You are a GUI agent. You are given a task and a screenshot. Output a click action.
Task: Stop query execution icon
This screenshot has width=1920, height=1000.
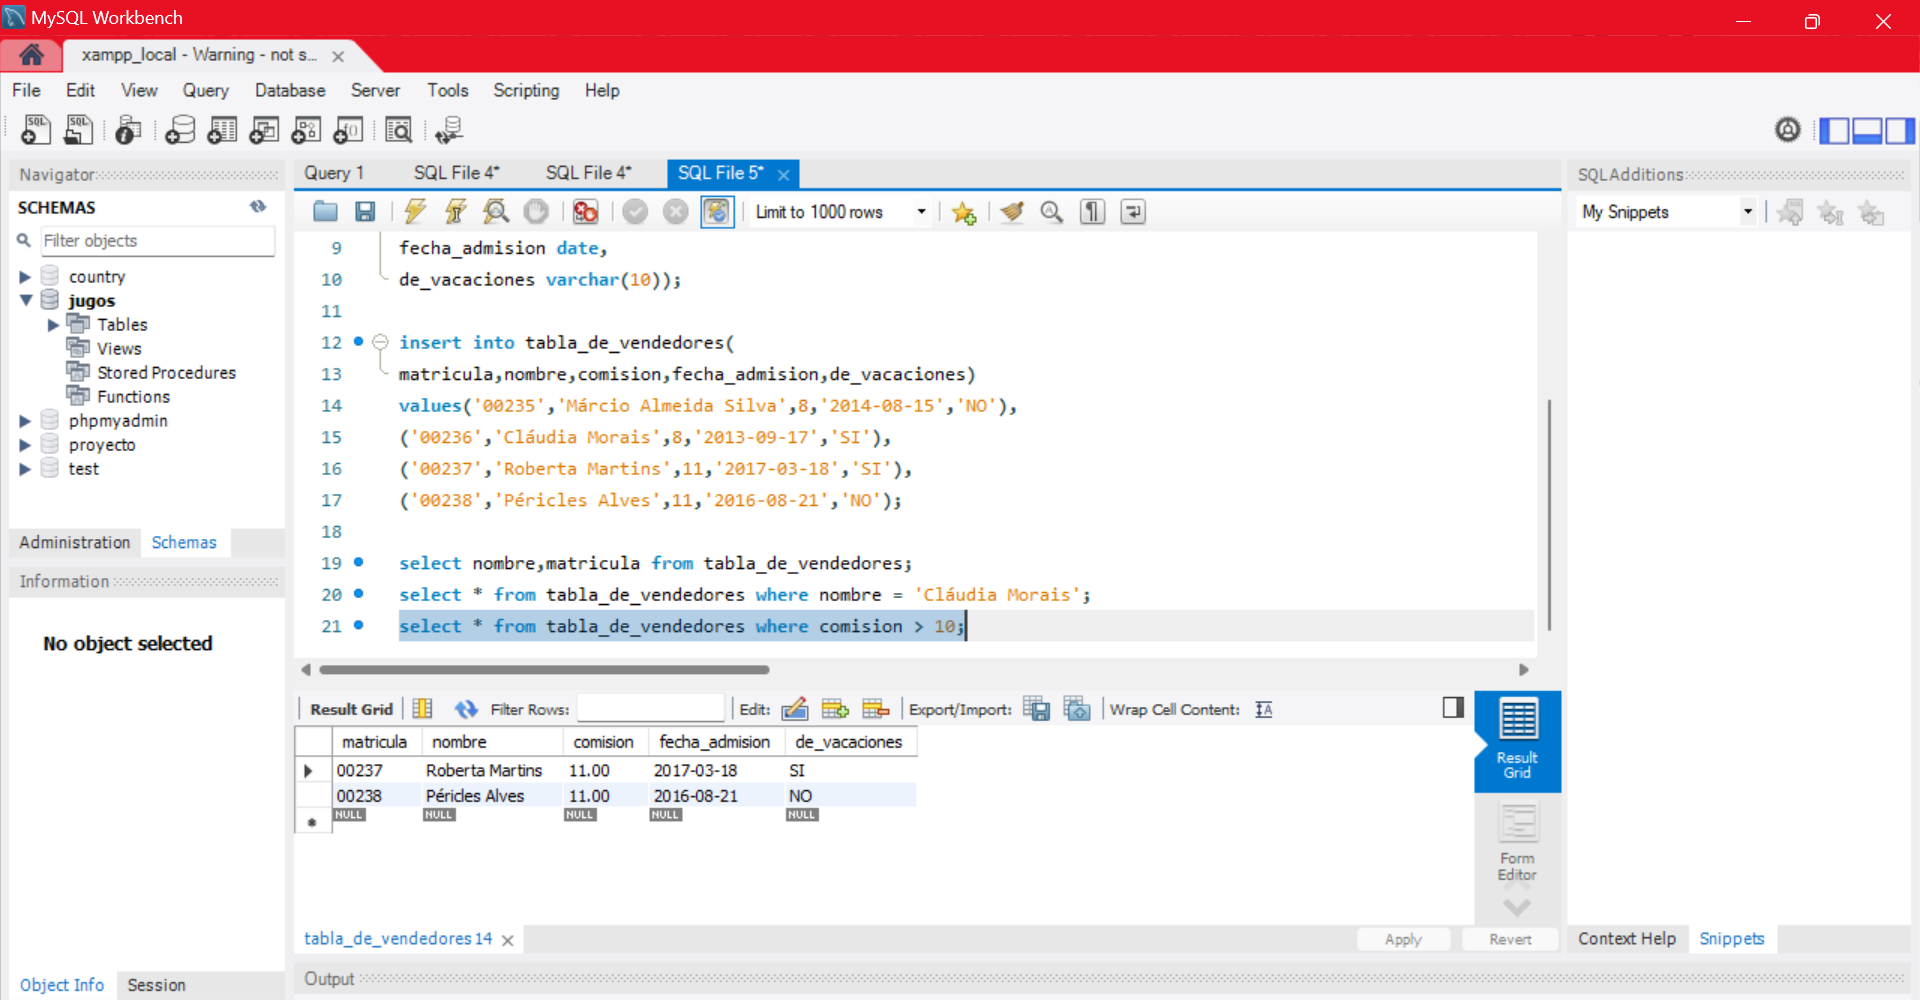537,211
